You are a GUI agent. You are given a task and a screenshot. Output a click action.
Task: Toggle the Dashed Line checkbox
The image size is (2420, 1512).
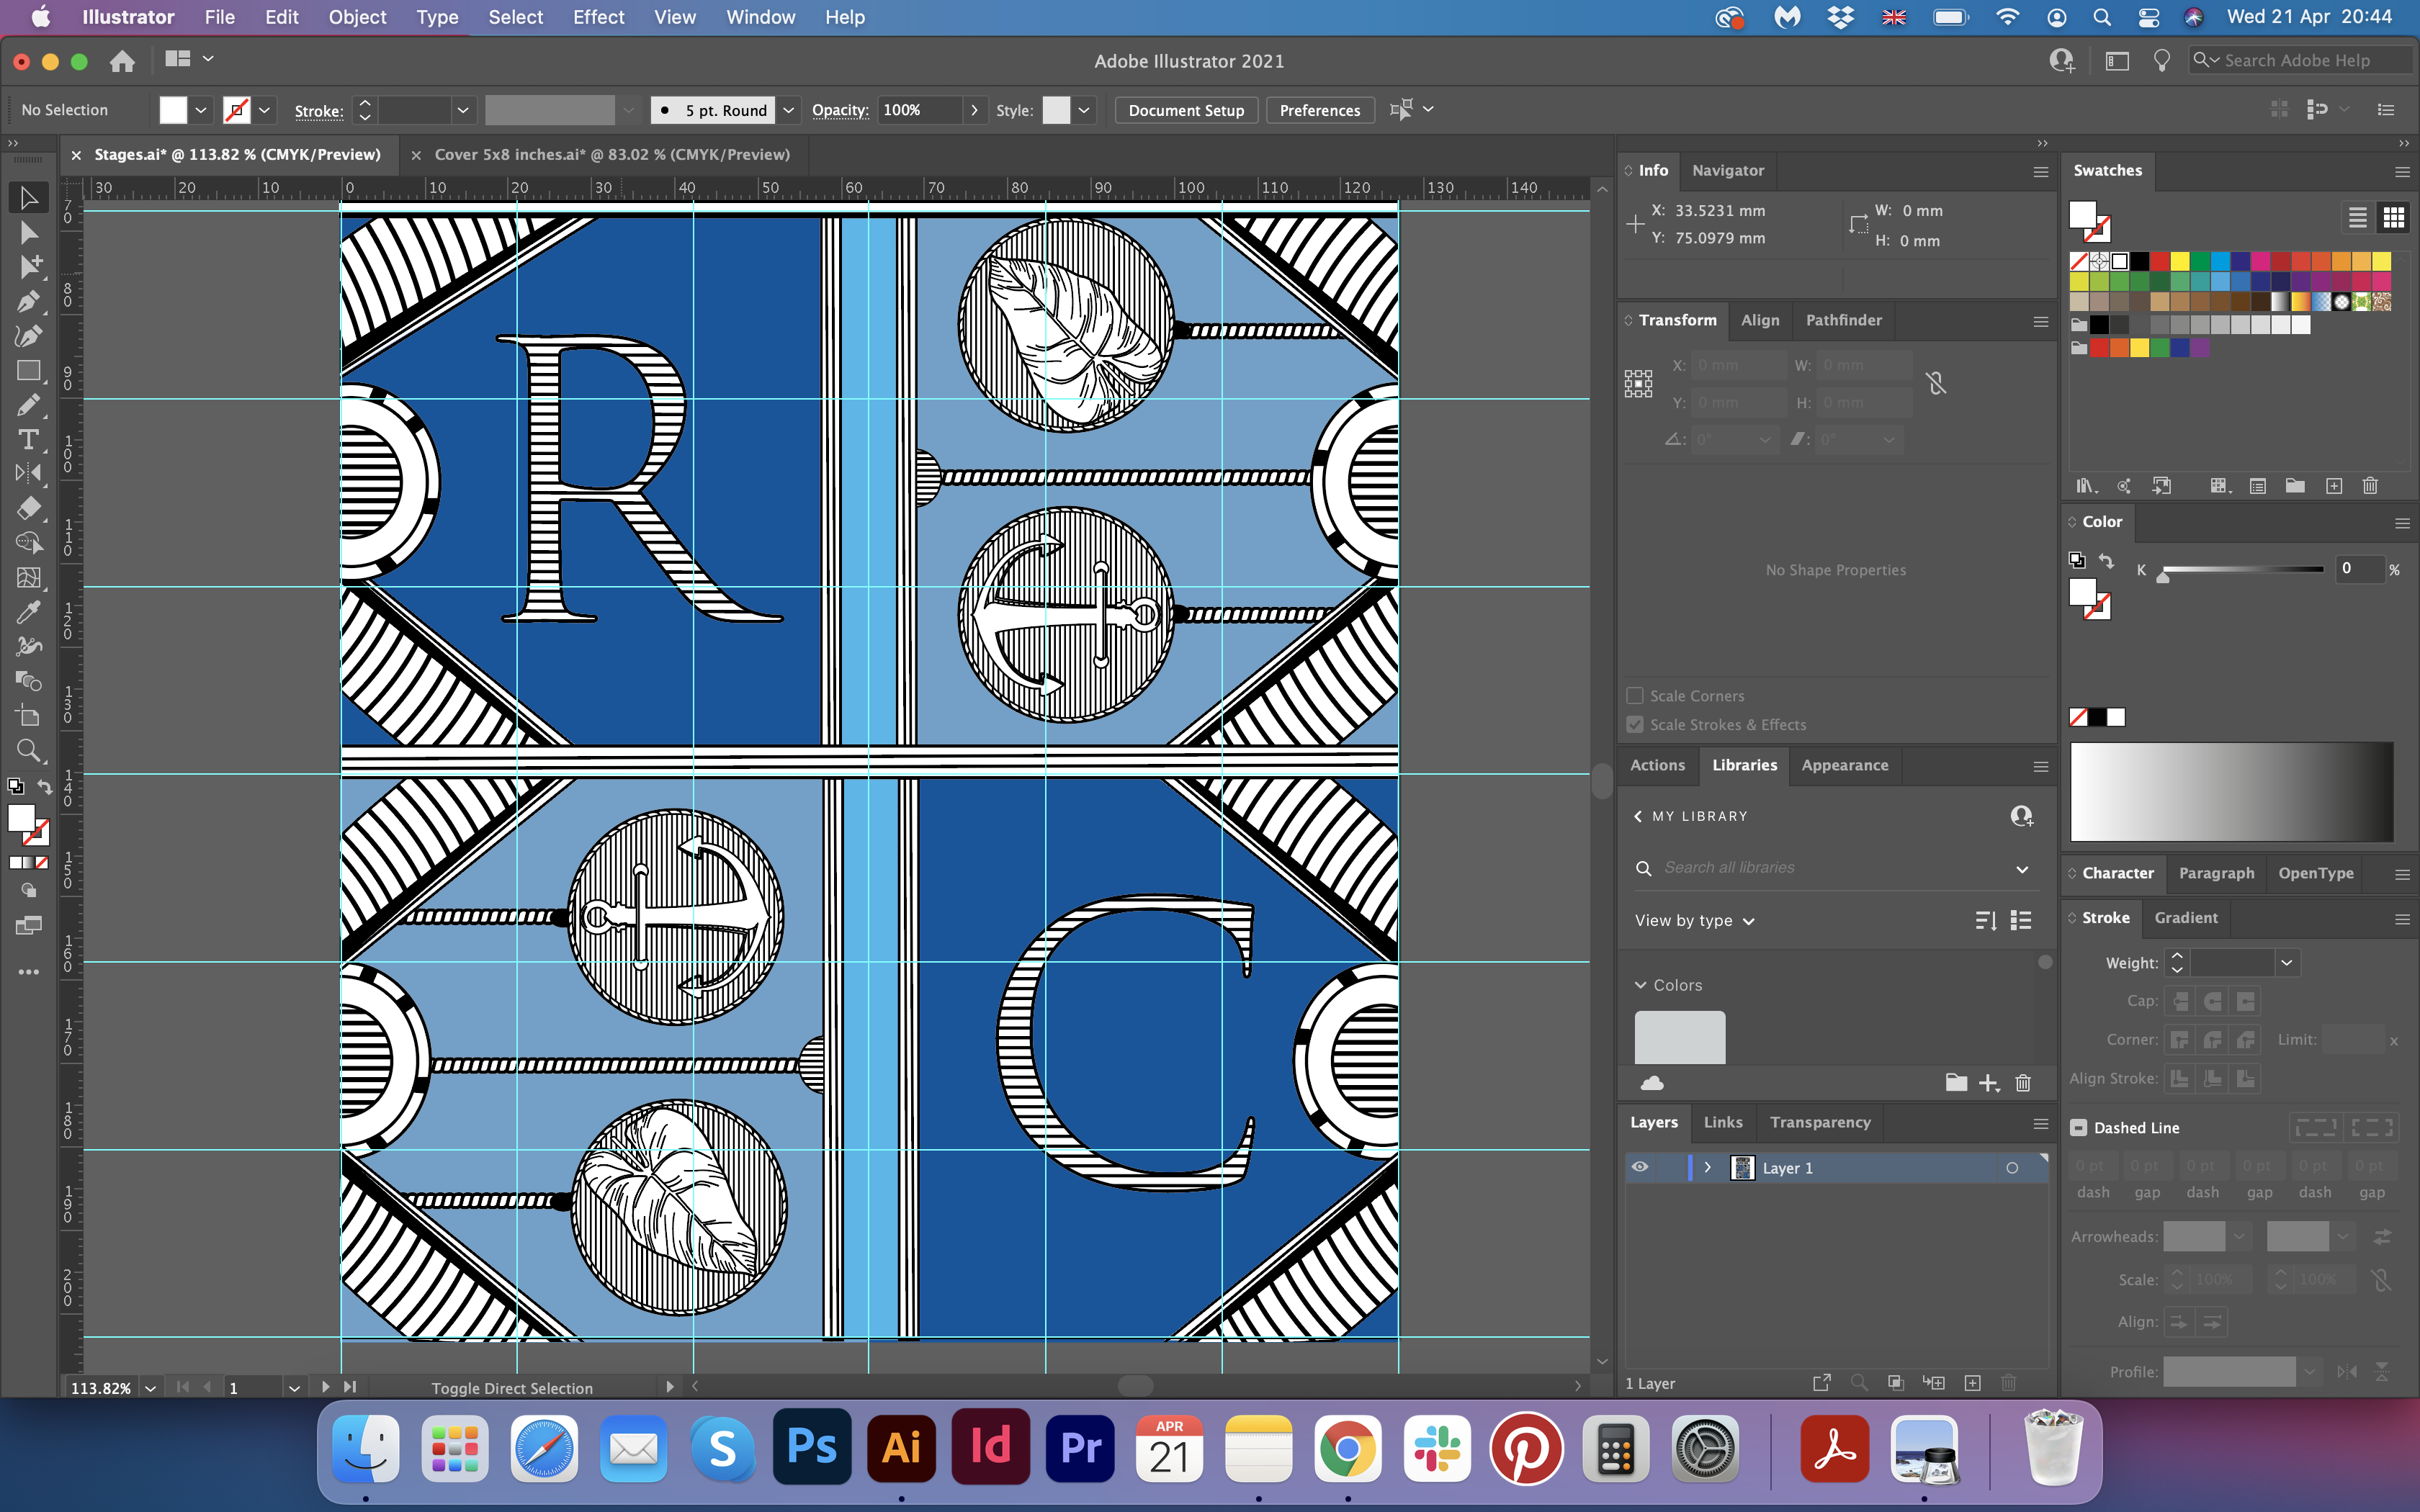tap(2079, 1128)
